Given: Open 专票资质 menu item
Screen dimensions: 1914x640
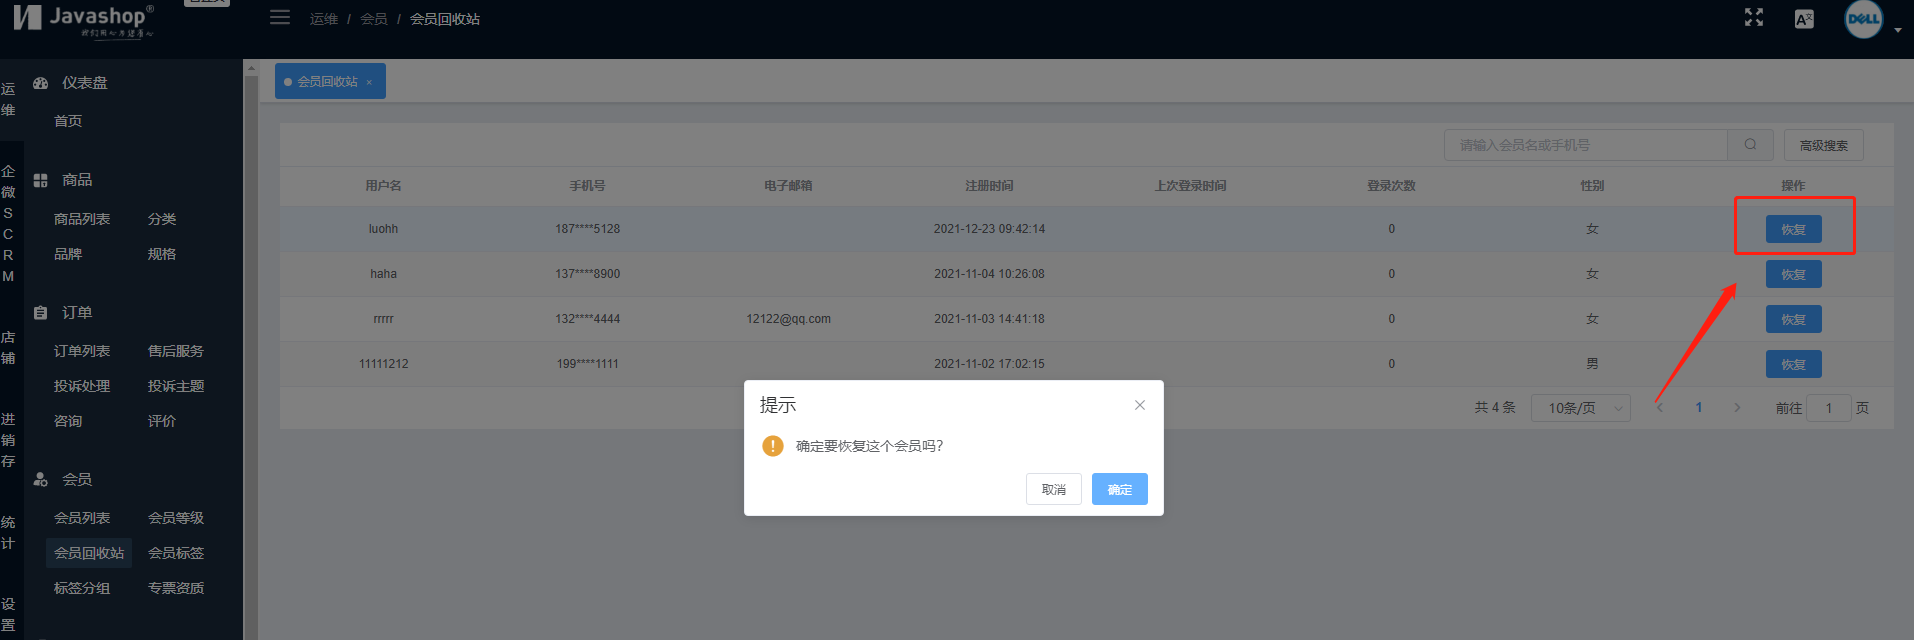Looking at the screenshot, I should [x=176, y=588].
